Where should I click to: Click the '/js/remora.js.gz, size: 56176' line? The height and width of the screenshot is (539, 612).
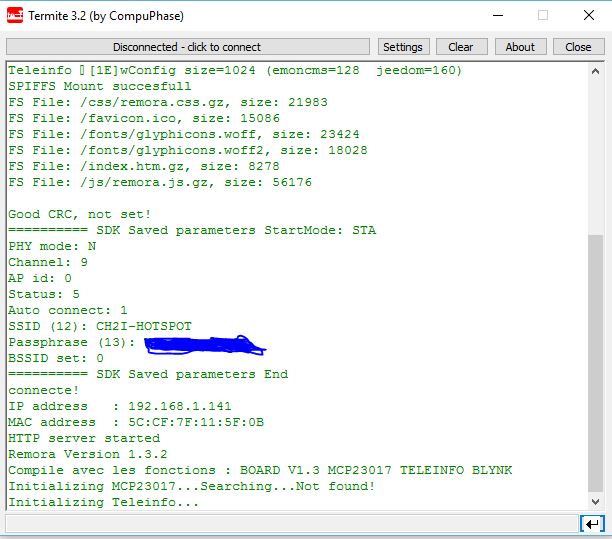(160, 182)
